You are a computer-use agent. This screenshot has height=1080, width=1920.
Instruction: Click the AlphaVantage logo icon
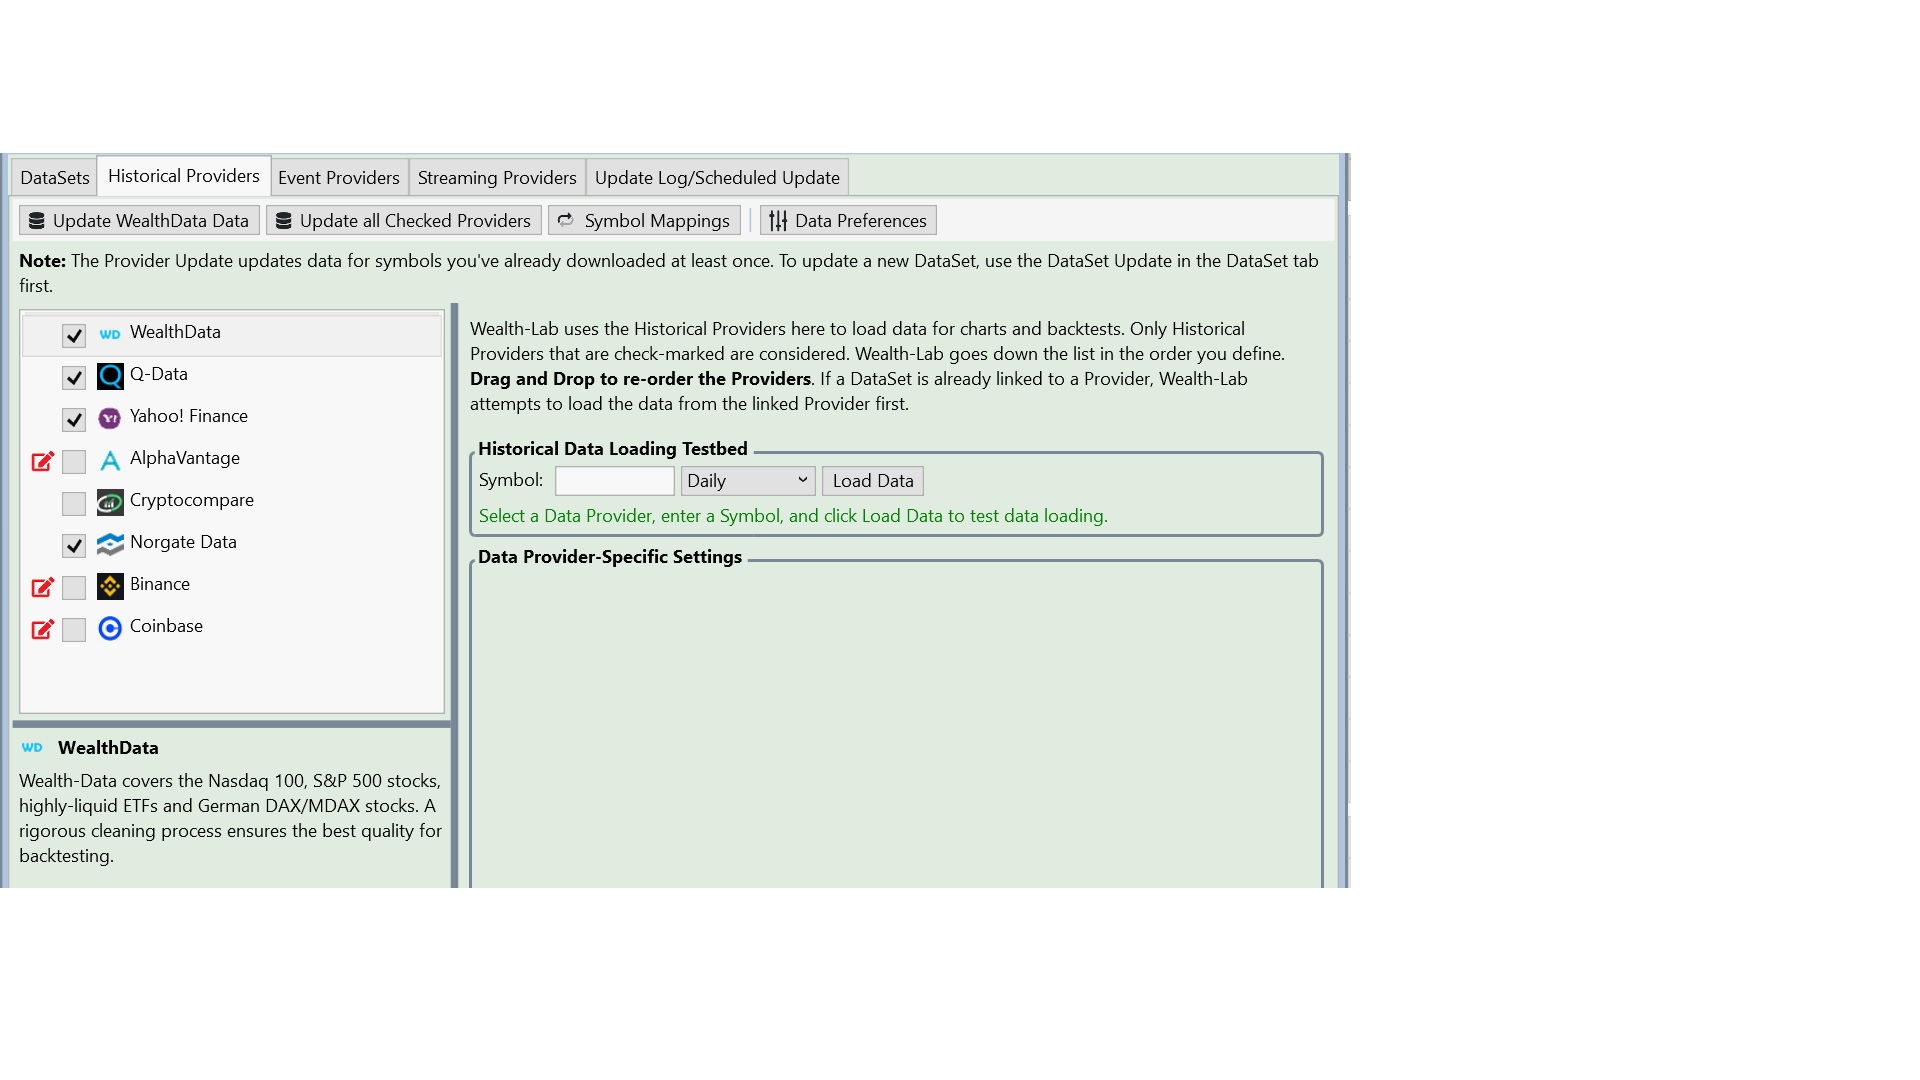(110, 460)
